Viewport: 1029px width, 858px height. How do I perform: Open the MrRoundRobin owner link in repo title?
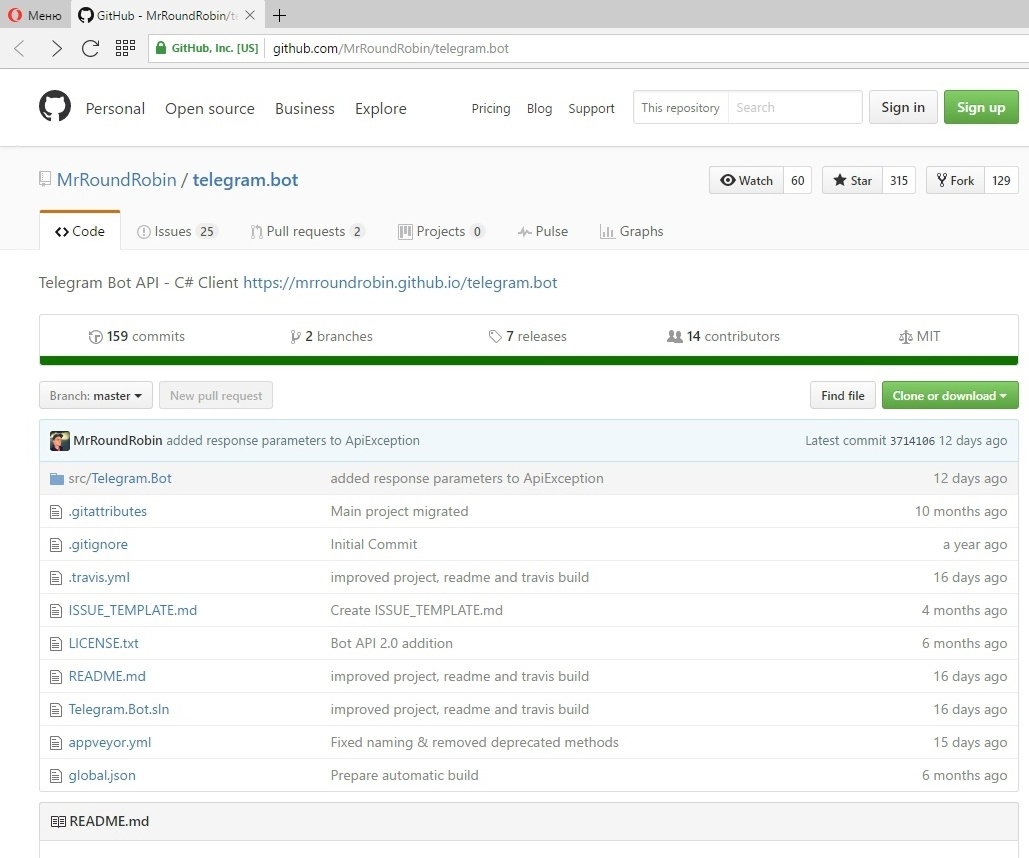point(117,179)
